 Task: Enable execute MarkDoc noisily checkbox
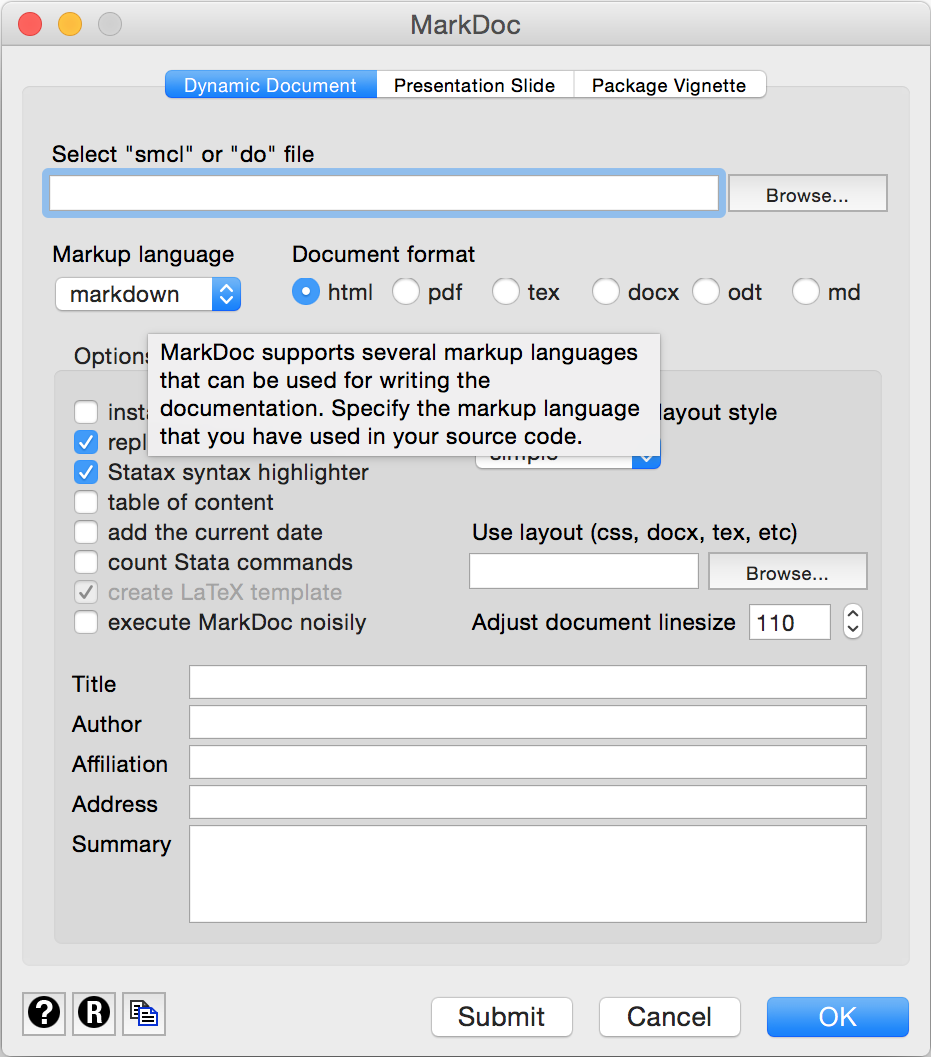pyautogui.click(x=86, y=622)
